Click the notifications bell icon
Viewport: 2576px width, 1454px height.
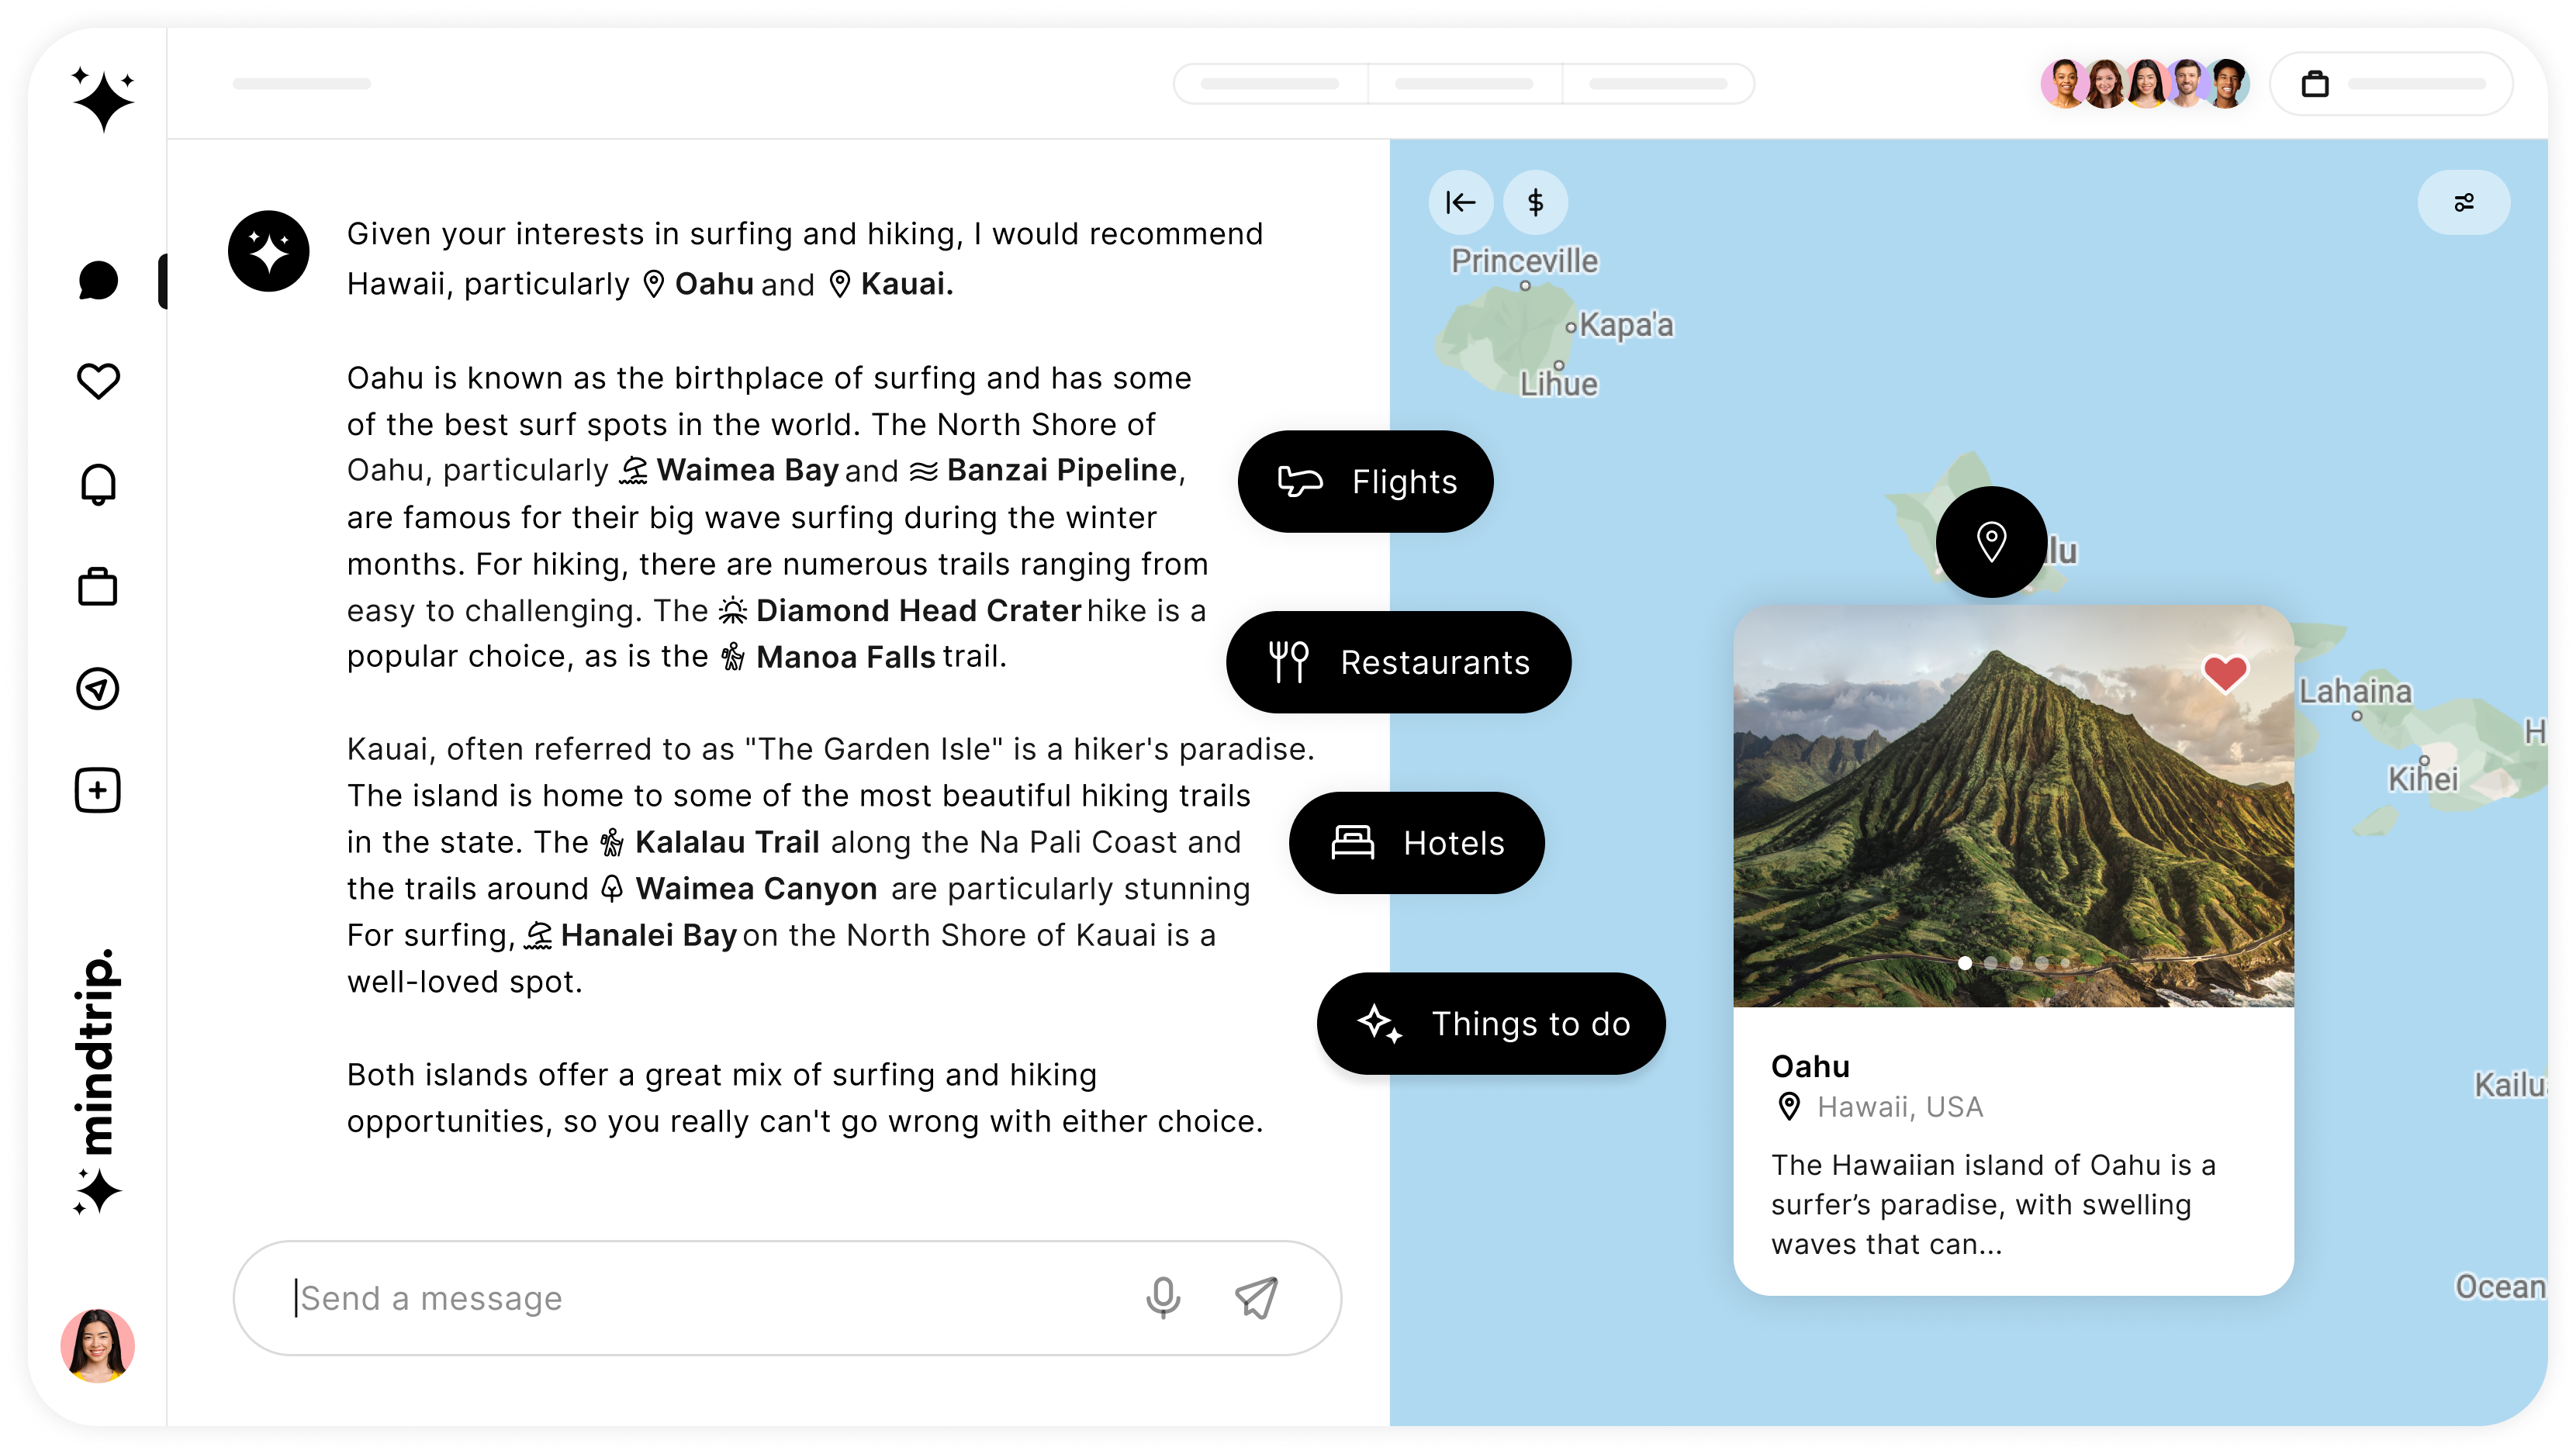point(97,483)
